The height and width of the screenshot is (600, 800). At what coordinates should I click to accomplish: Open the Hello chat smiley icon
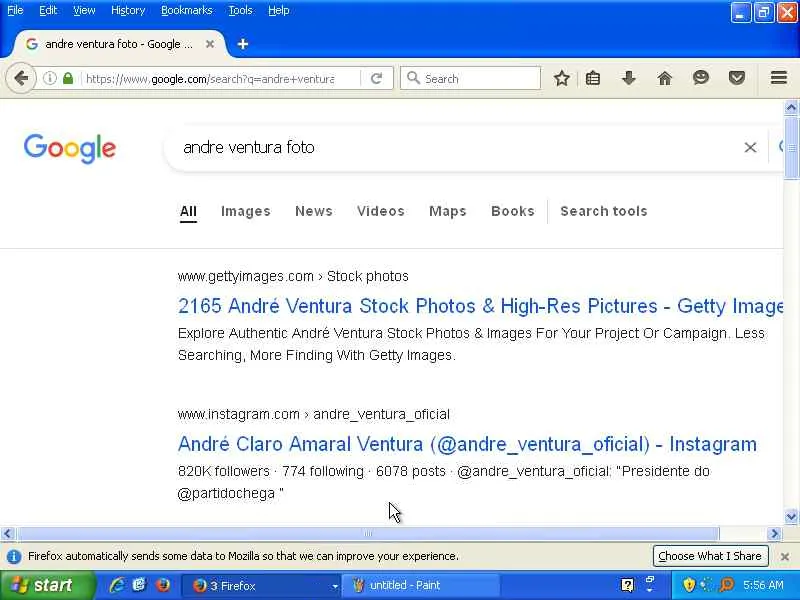click(x=701, y=78)
